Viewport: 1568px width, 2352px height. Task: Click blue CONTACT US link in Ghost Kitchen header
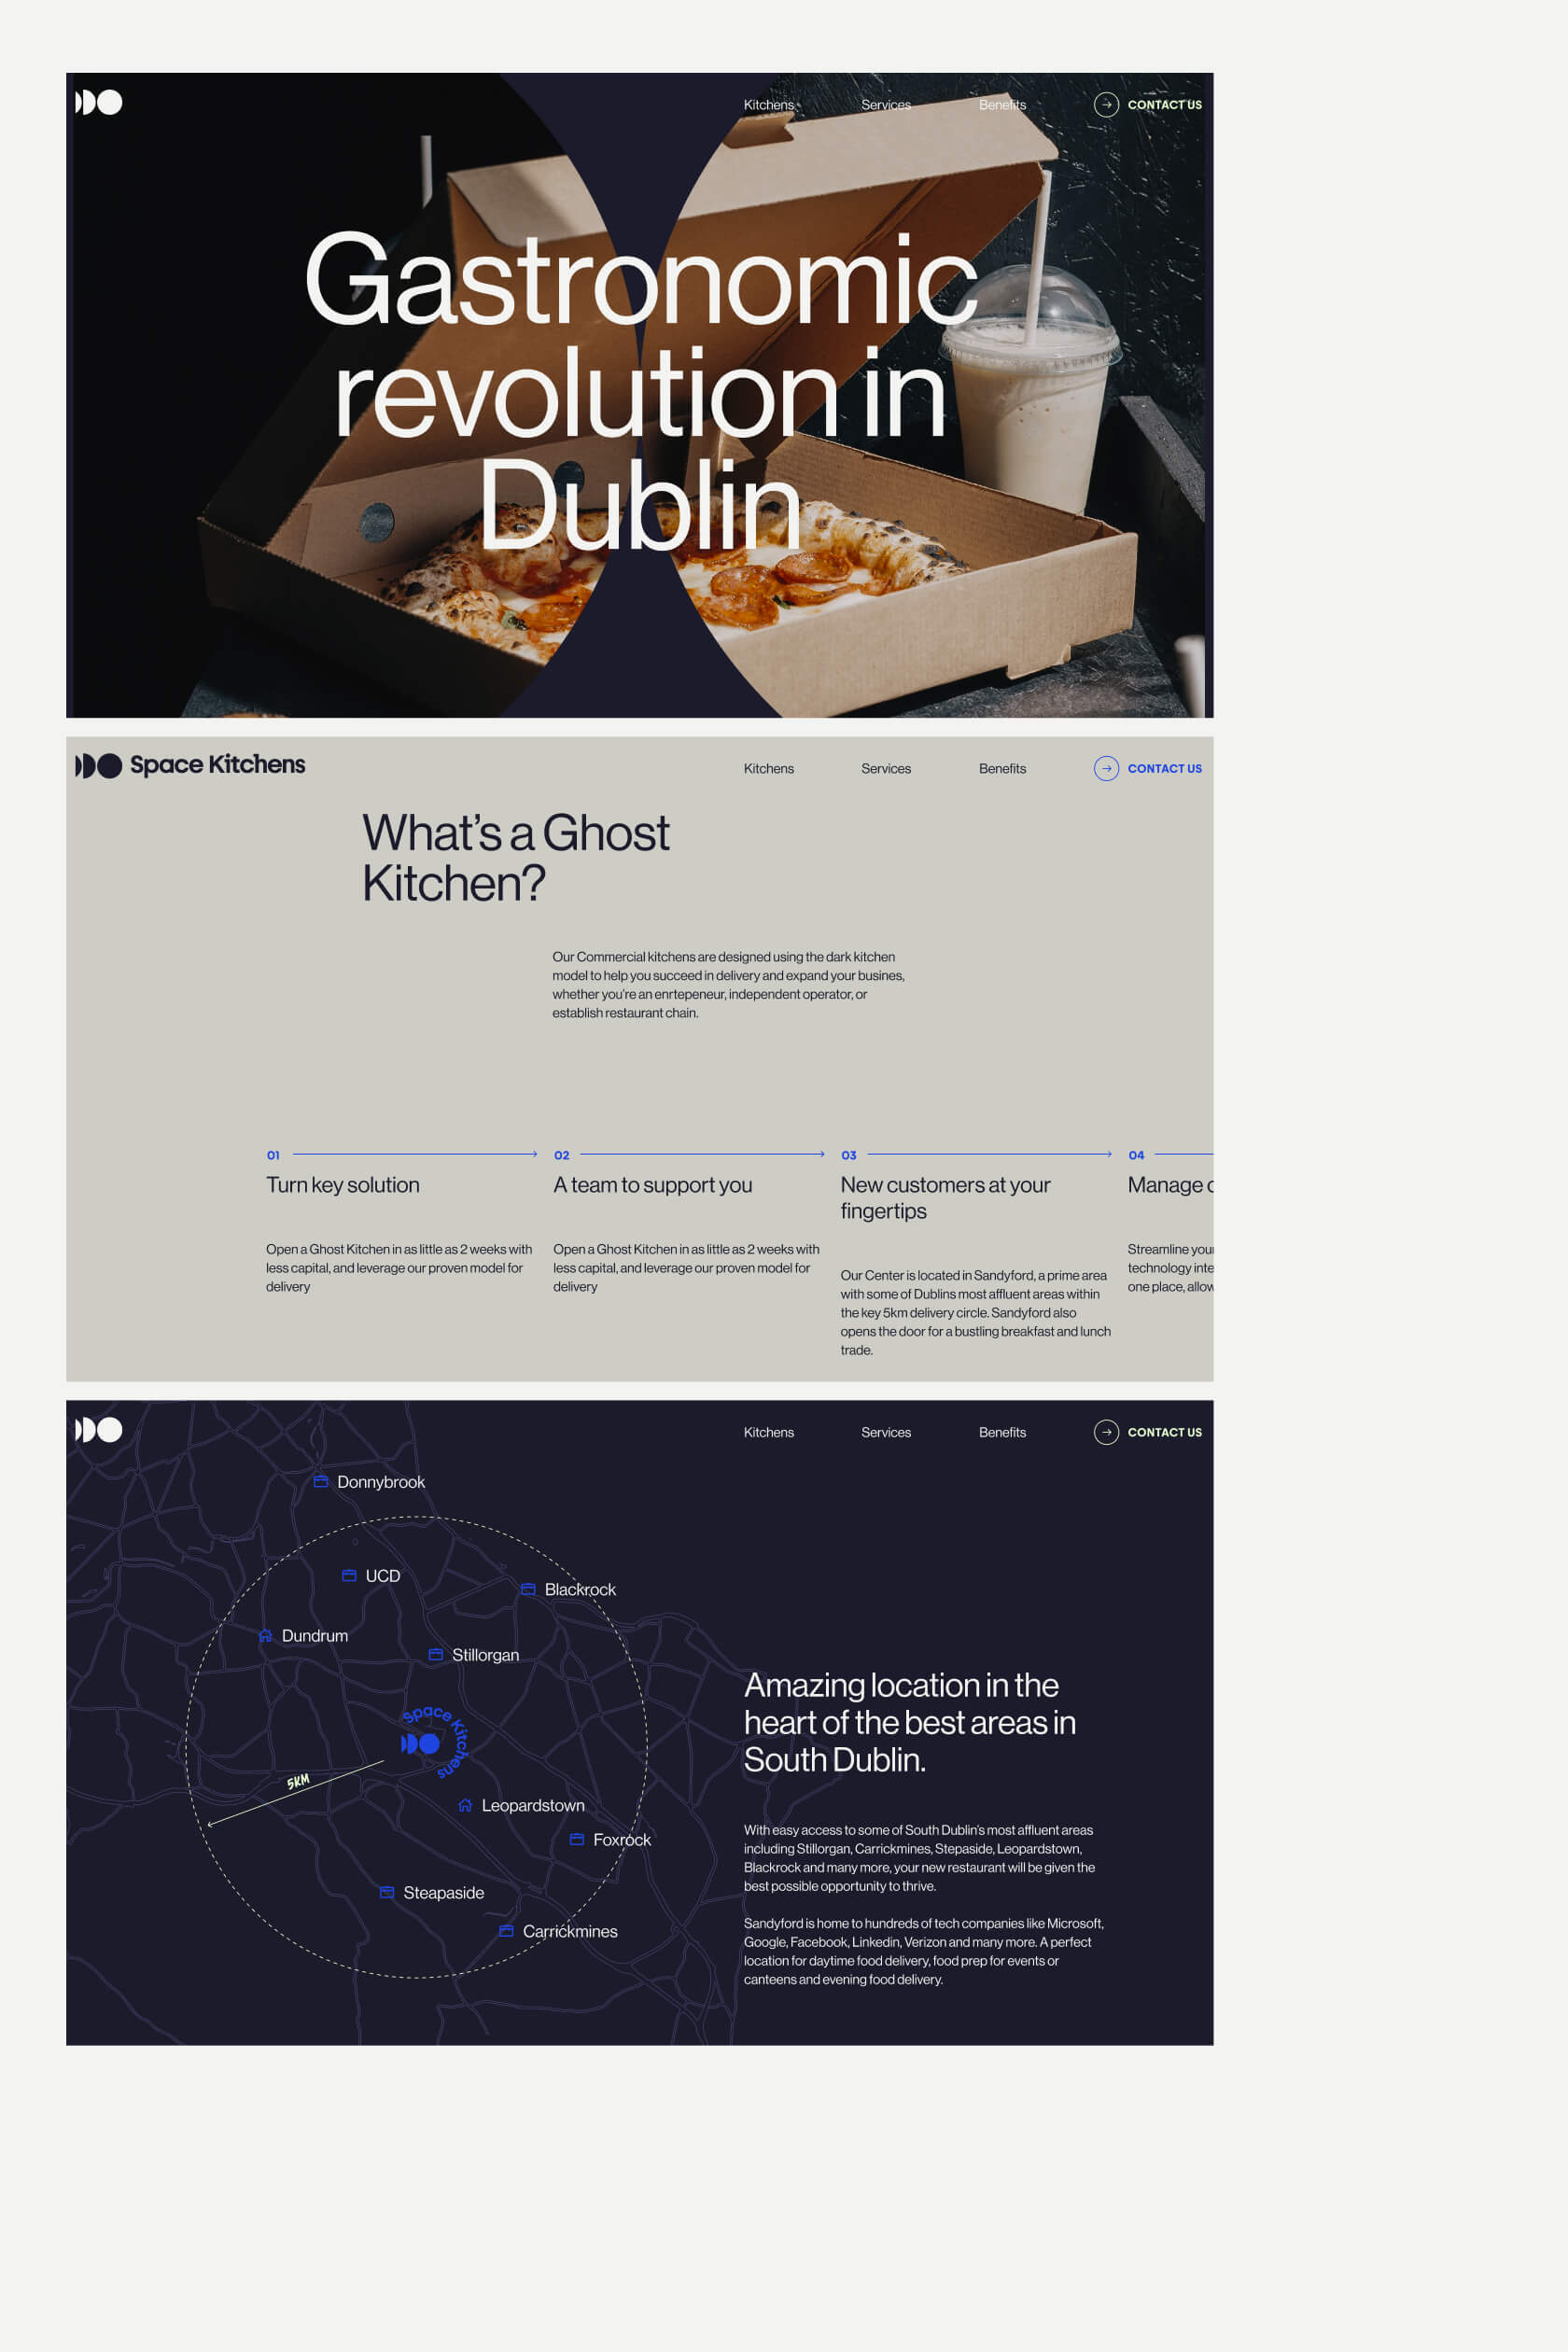click(1164, 769)
